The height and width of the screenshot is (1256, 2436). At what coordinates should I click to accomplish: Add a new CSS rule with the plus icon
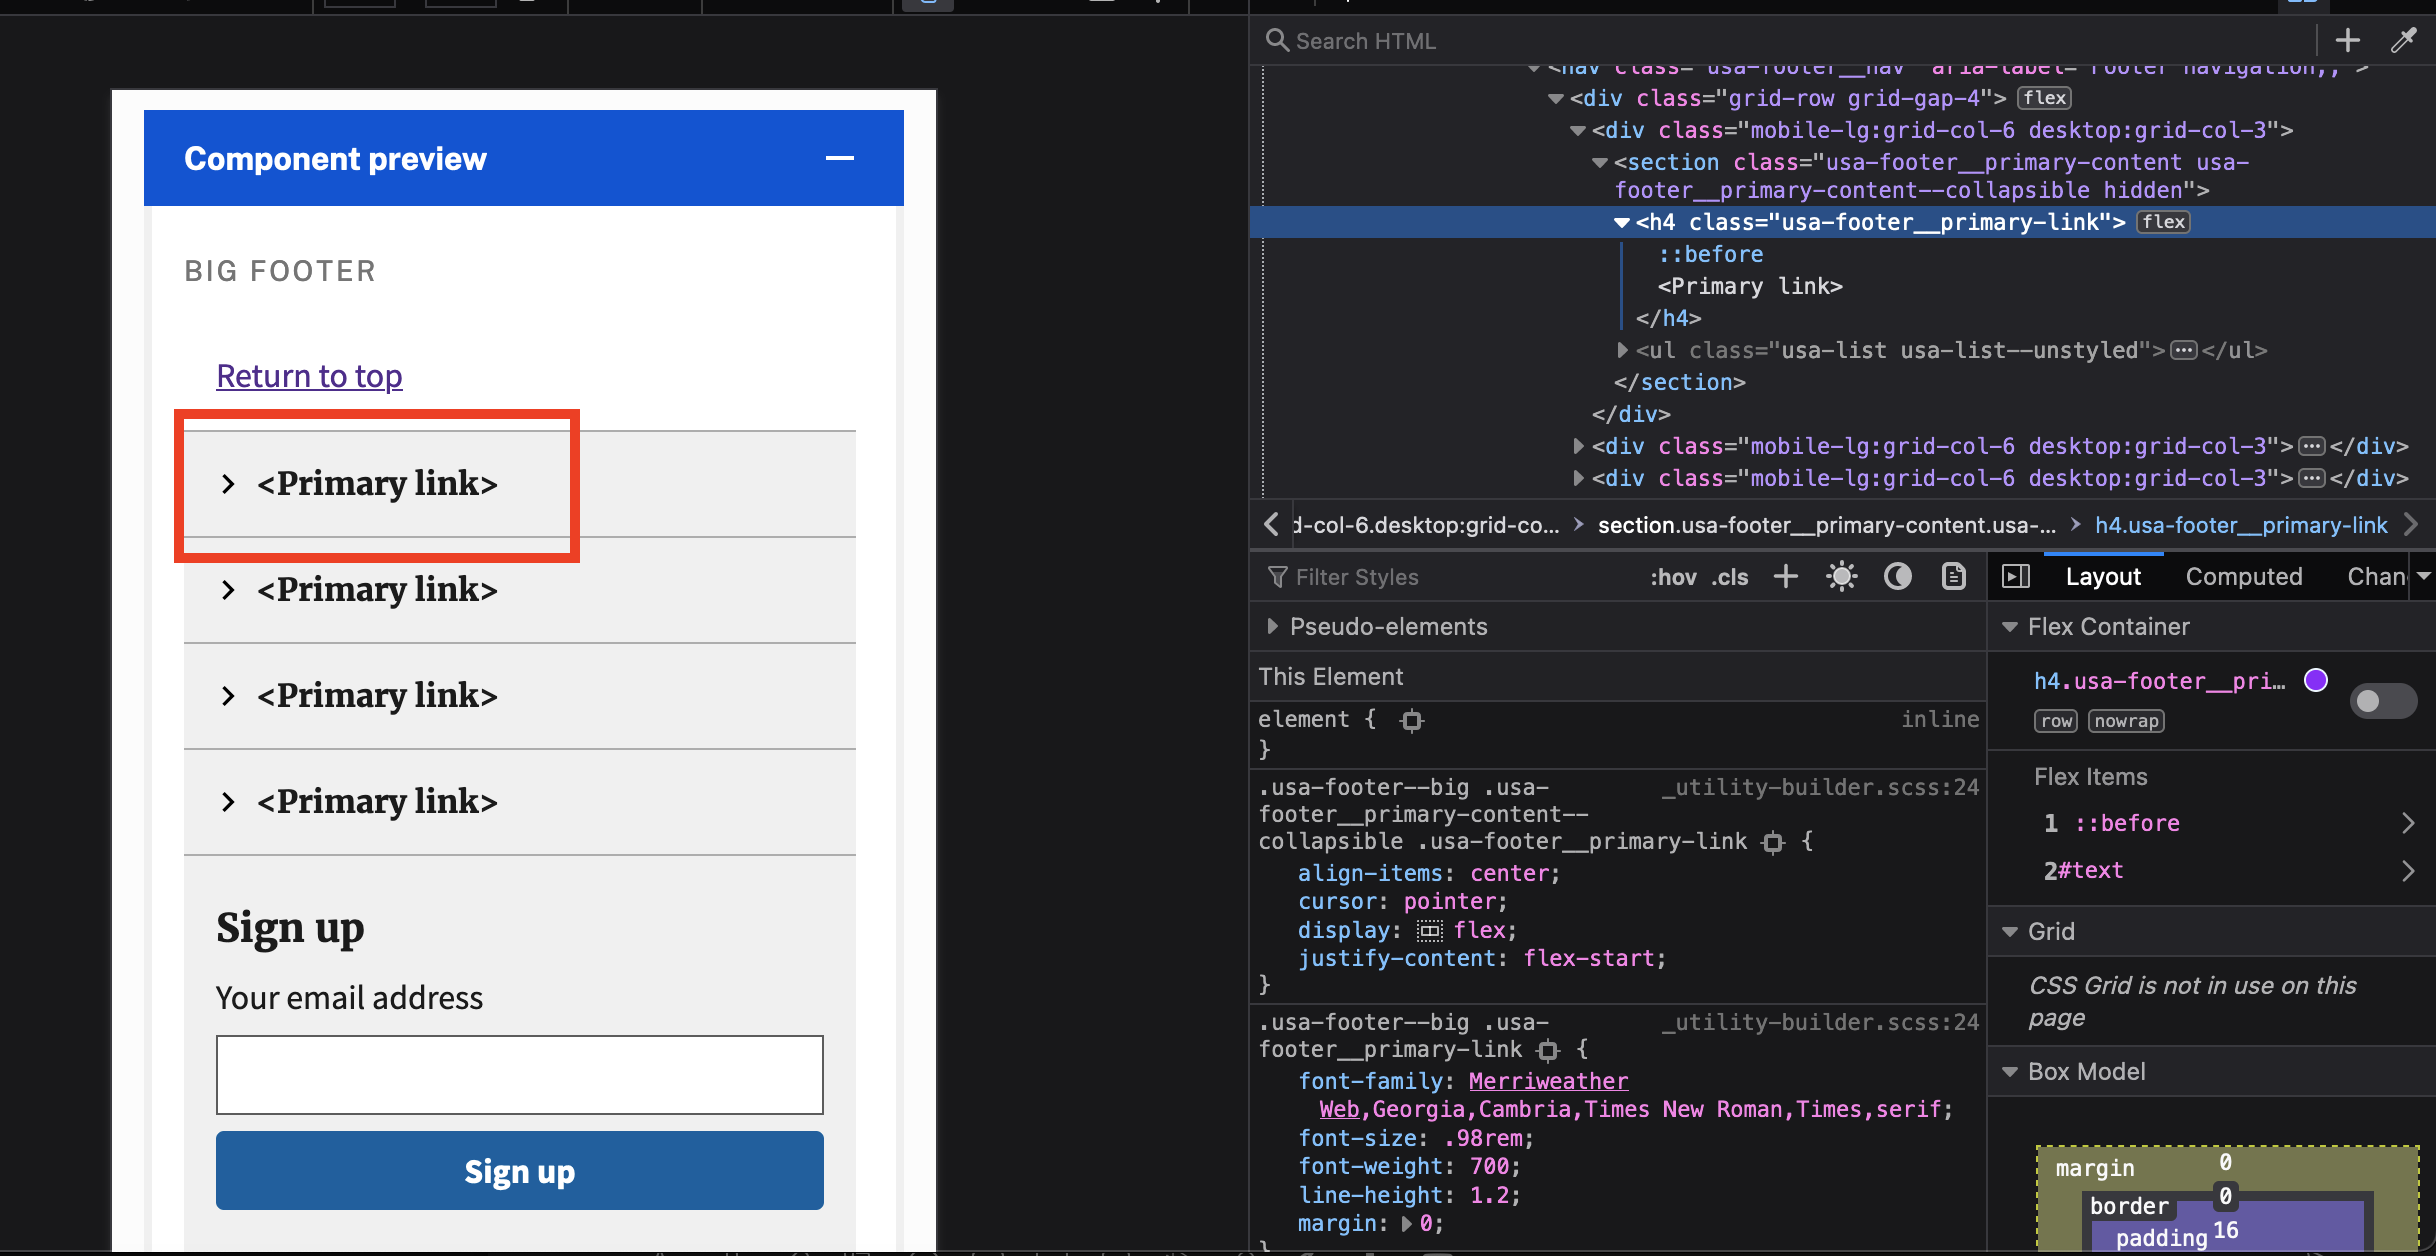point(1787,577)
